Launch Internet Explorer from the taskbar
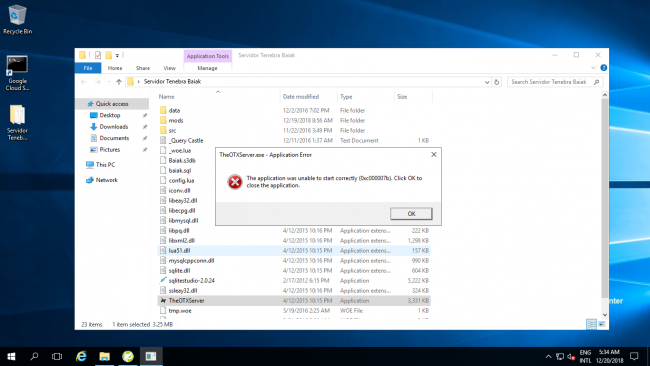Image resolution: width=650 pixels, height=366 pixels. [x=81, y=356]
